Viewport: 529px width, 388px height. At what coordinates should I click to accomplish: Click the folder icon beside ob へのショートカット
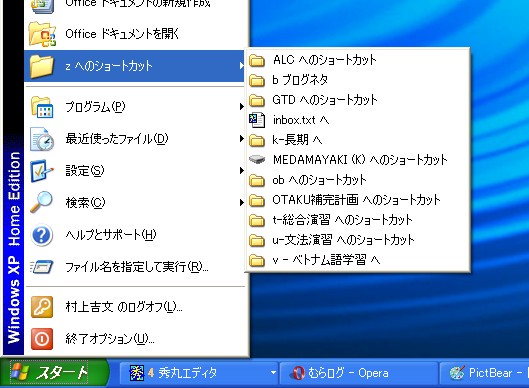coord(257,180)
